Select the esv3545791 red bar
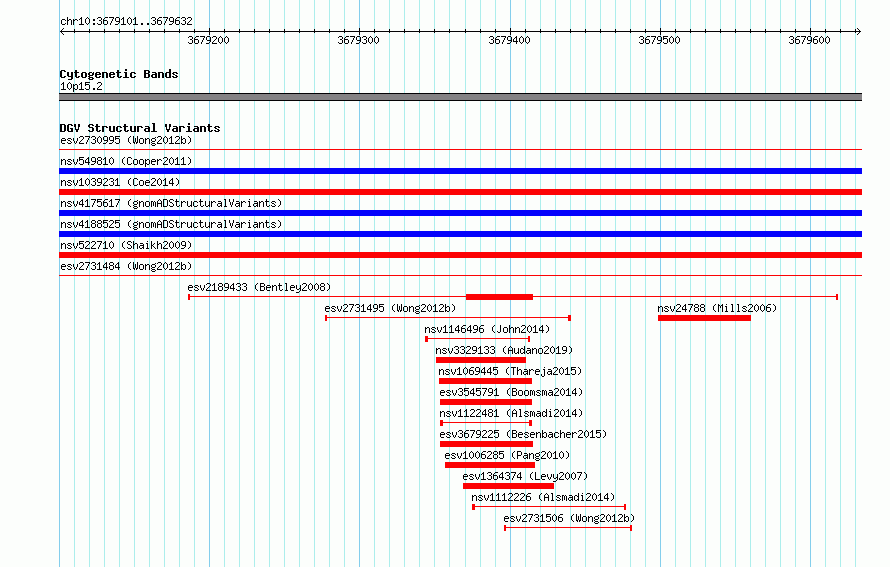Image resolution: width=890 pixels, height=567 pixels. [486, 402]
